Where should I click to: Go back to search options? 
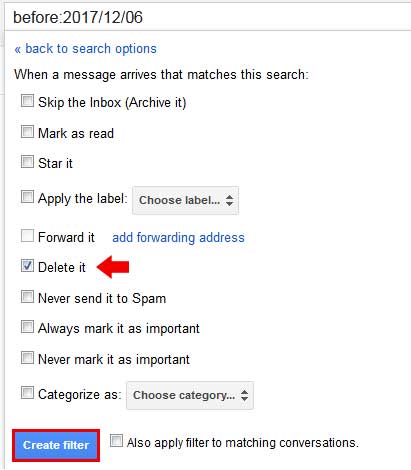85,49
